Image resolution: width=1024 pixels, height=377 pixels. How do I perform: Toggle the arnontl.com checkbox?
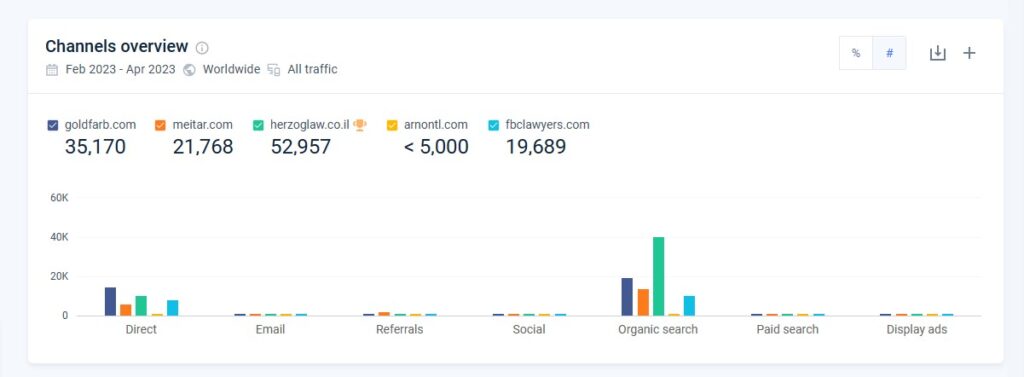click(392, 125)
